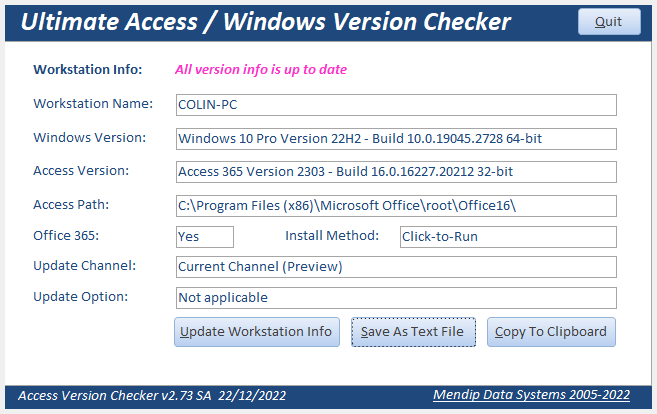This screenshot has height=414, width=657.
Task: Focus the Access Version text field
Action: (x=395, y=171)
